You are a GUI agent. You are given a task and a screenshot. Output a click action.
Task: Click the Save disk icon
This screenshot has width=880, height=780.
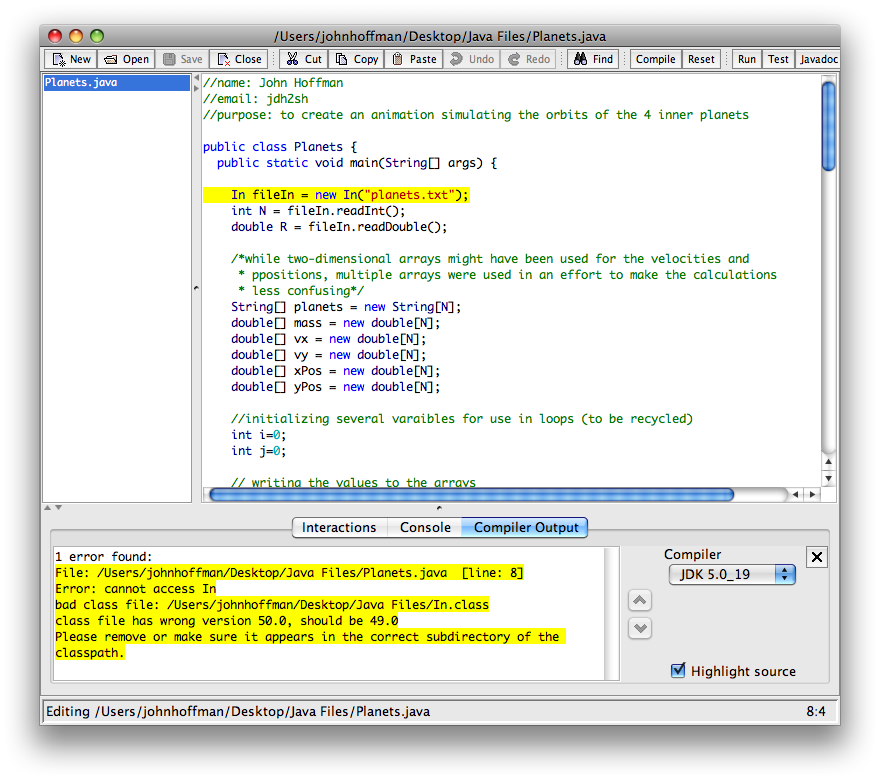169,59
